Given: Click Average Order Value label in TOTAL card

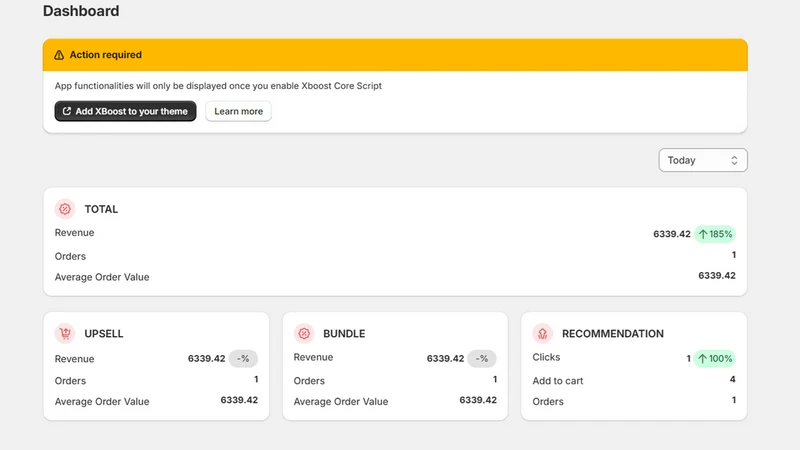Looking at the screenshot, I should [x=102, y=277].
